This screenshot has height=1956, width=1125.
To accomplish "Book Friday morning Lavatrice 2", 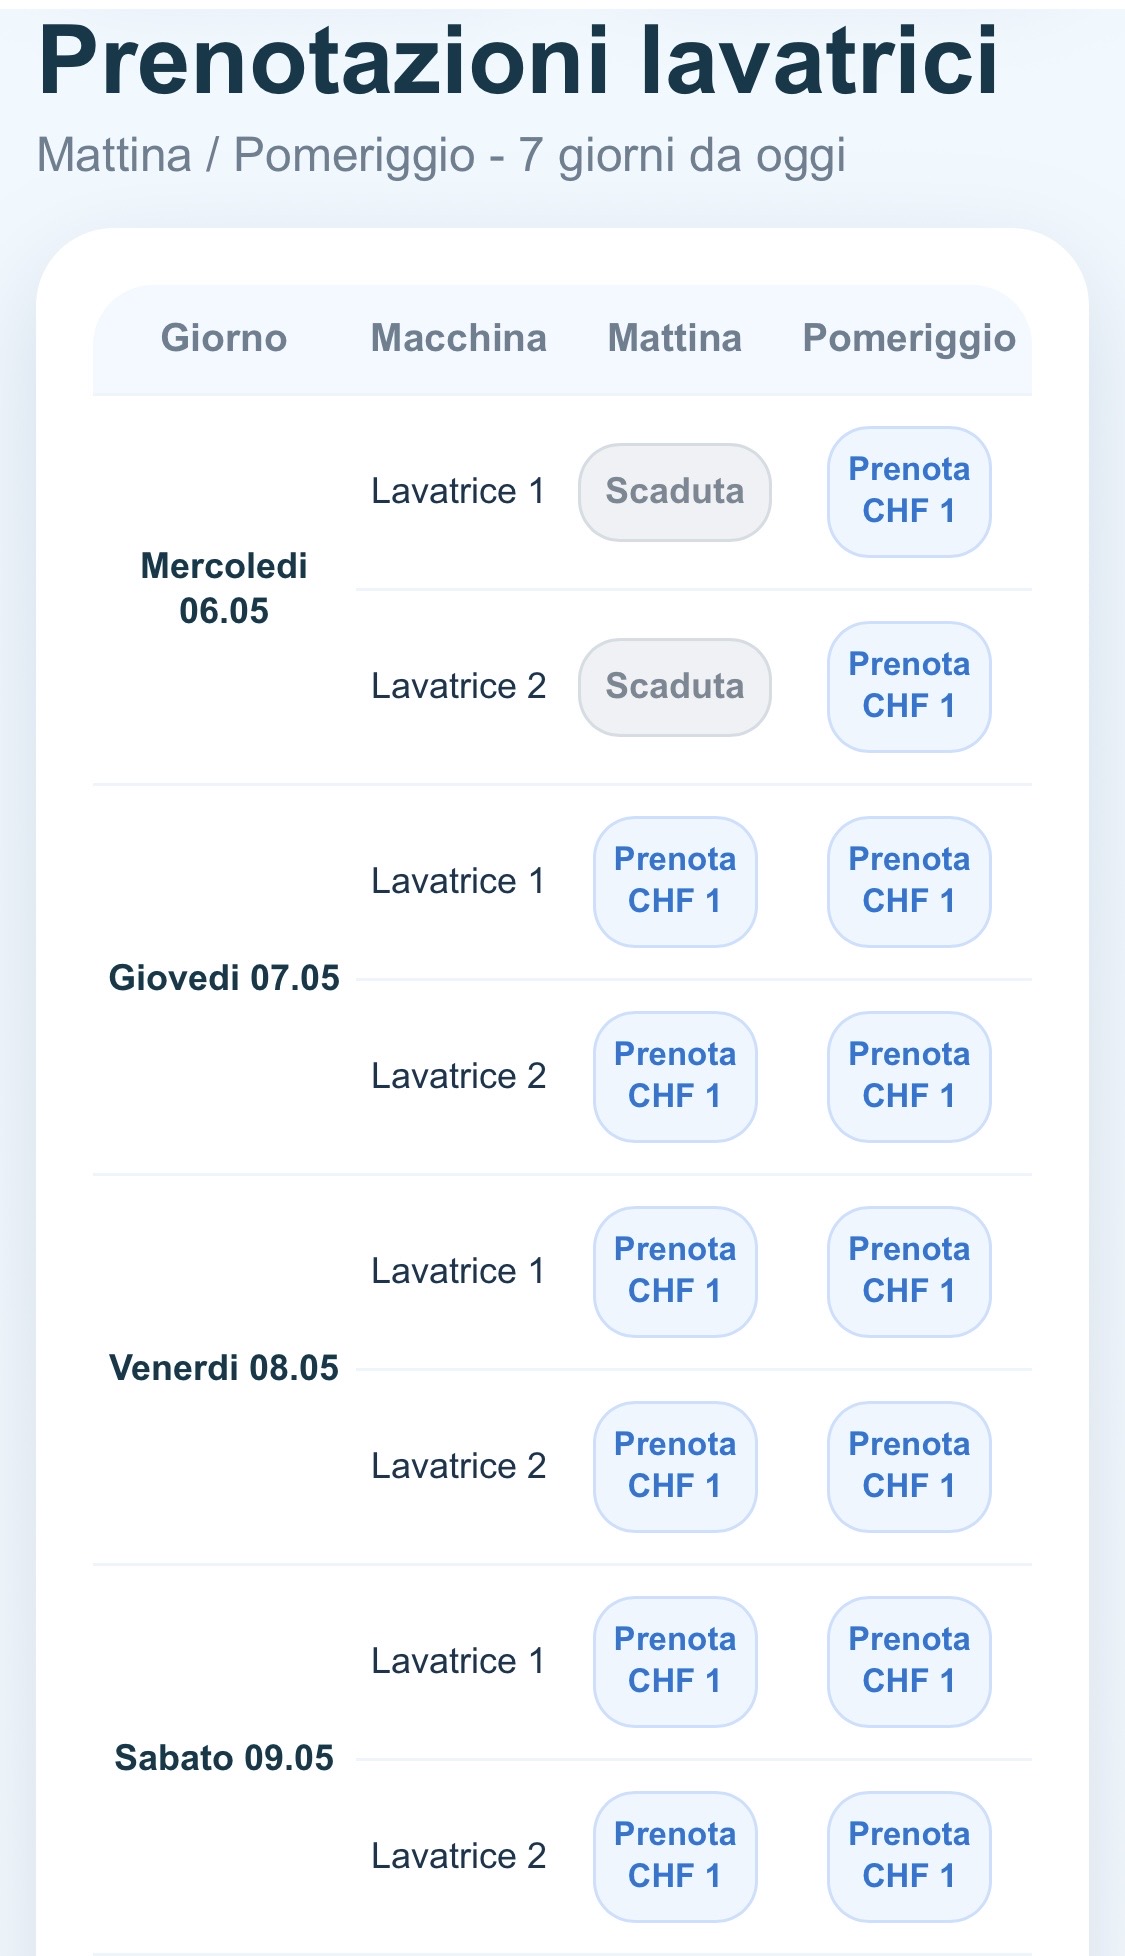I will [675, 1466].
